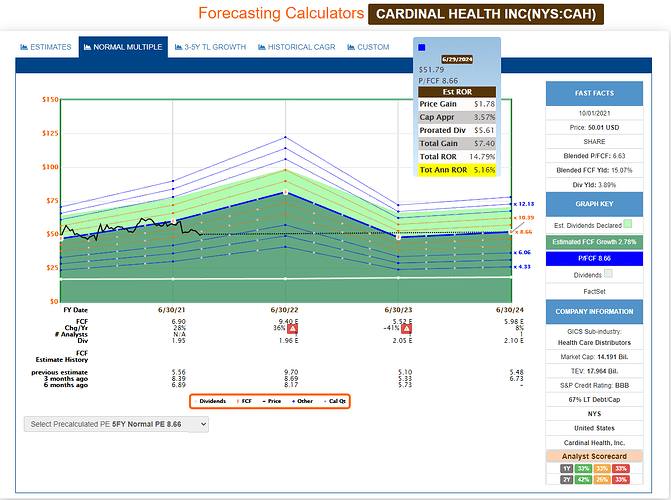671x500 pixels.
Task: Open the Select Precalculated PE dropdown
Action: (116, 424)
